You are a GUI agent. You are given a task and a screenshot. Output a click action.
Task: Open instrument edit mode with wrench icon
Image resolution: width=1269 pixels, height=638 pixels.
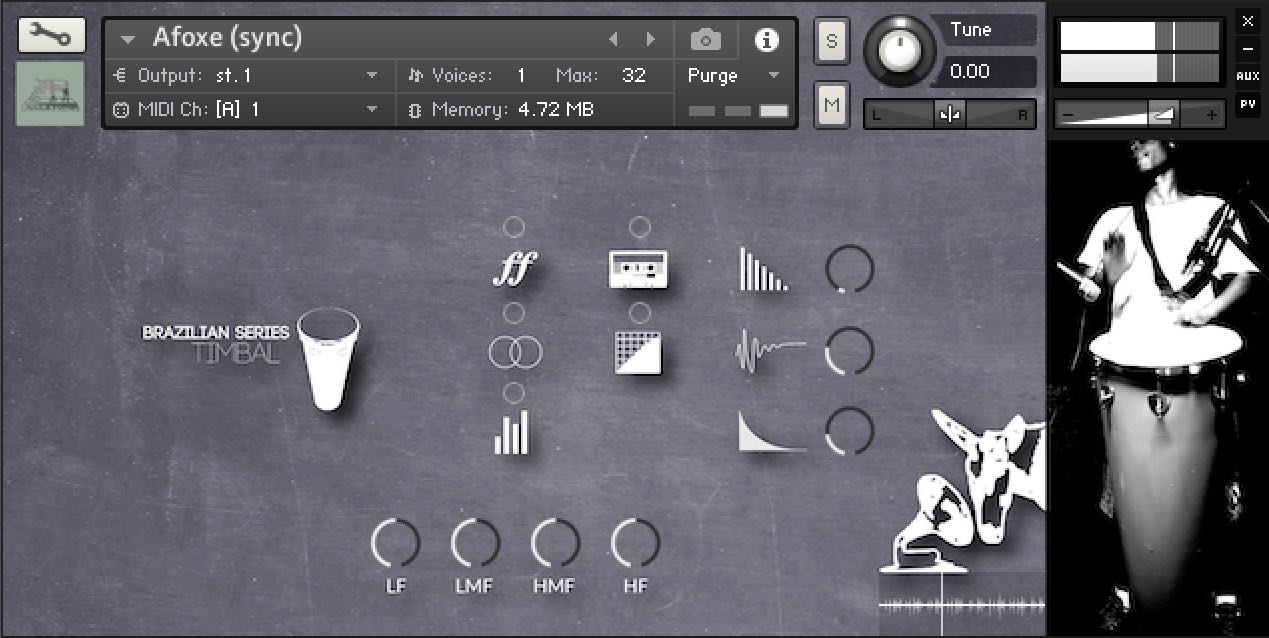tap(50, 37)
